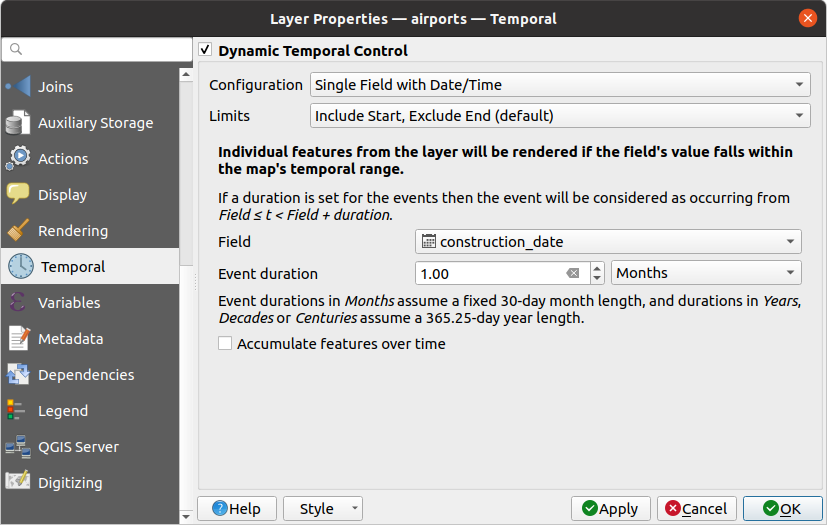This screenshot has height=525, width=827.
Task: Open the QGIS Server icon
Action: 19,447
